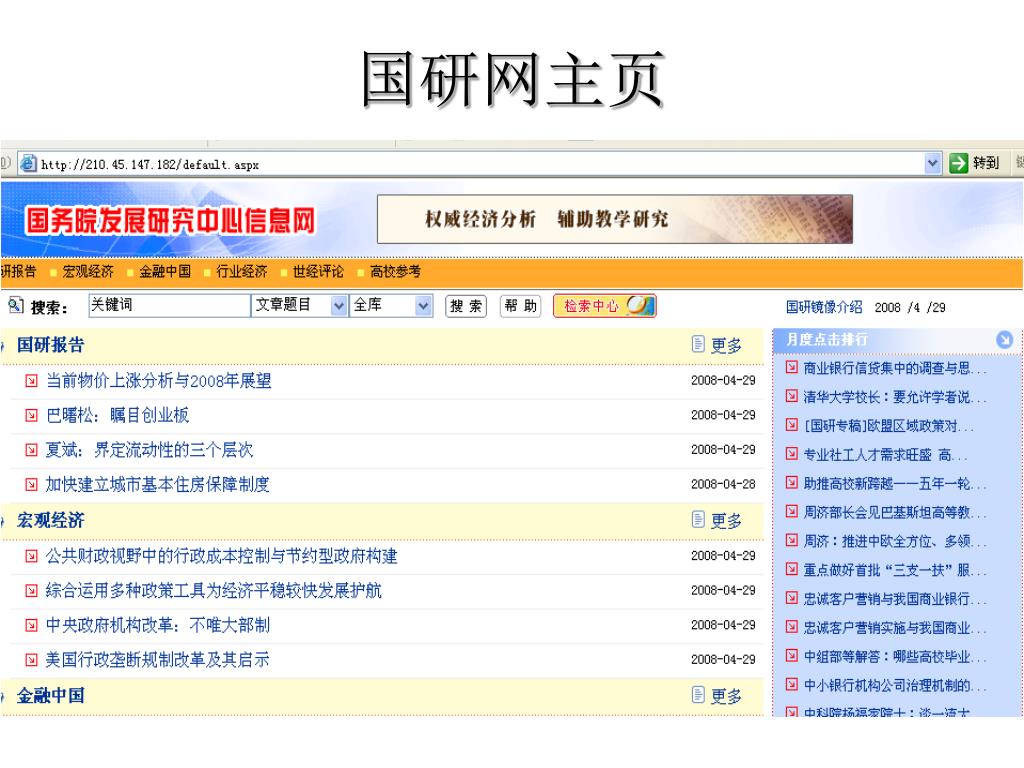This screenshot has width=1024, height=768.
Task: Click red arrow icon beside 公共财政视野中的行政成本控制
Action: (x=31, y=556)
